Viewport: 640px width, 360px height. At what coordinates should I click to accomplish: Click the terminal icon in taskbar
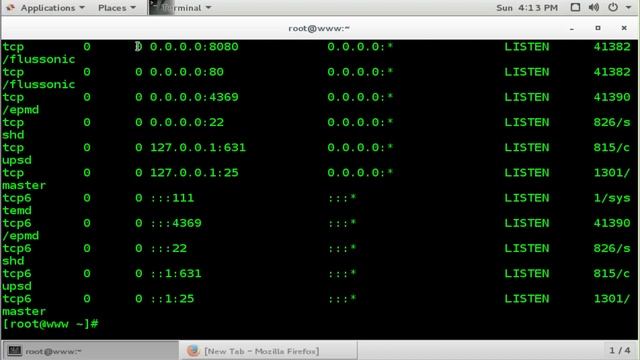15,351
